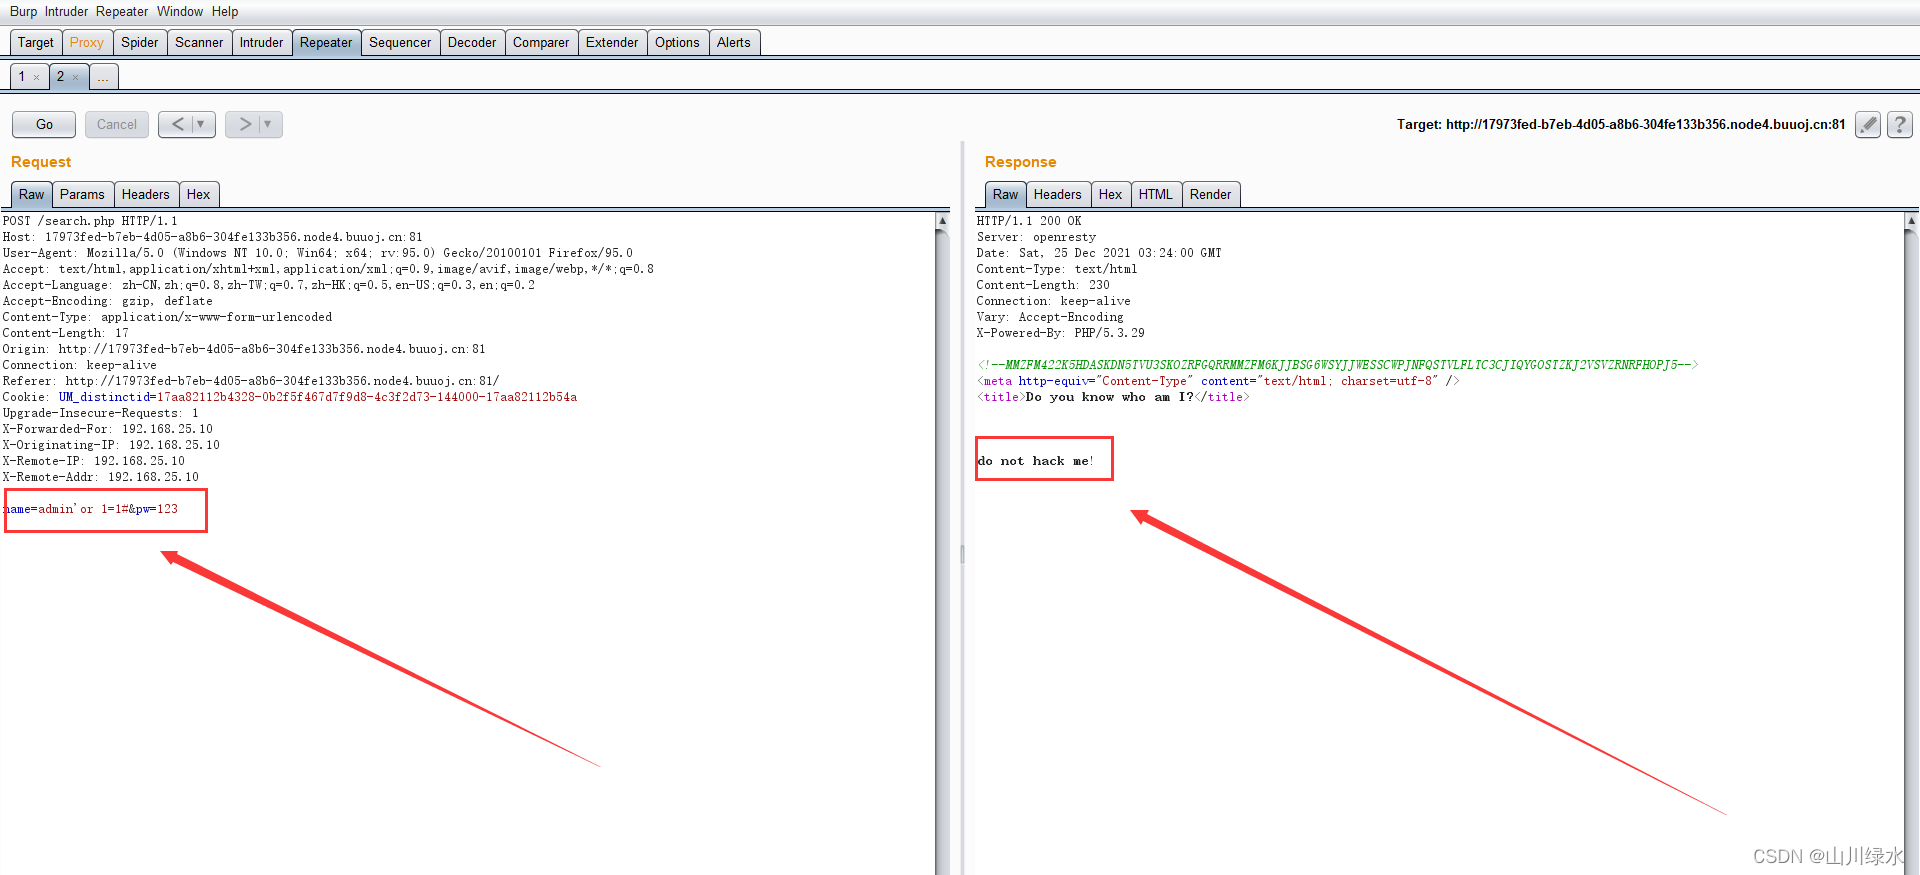
Task: Open the Params tab in Request panel
Action: 82,194
